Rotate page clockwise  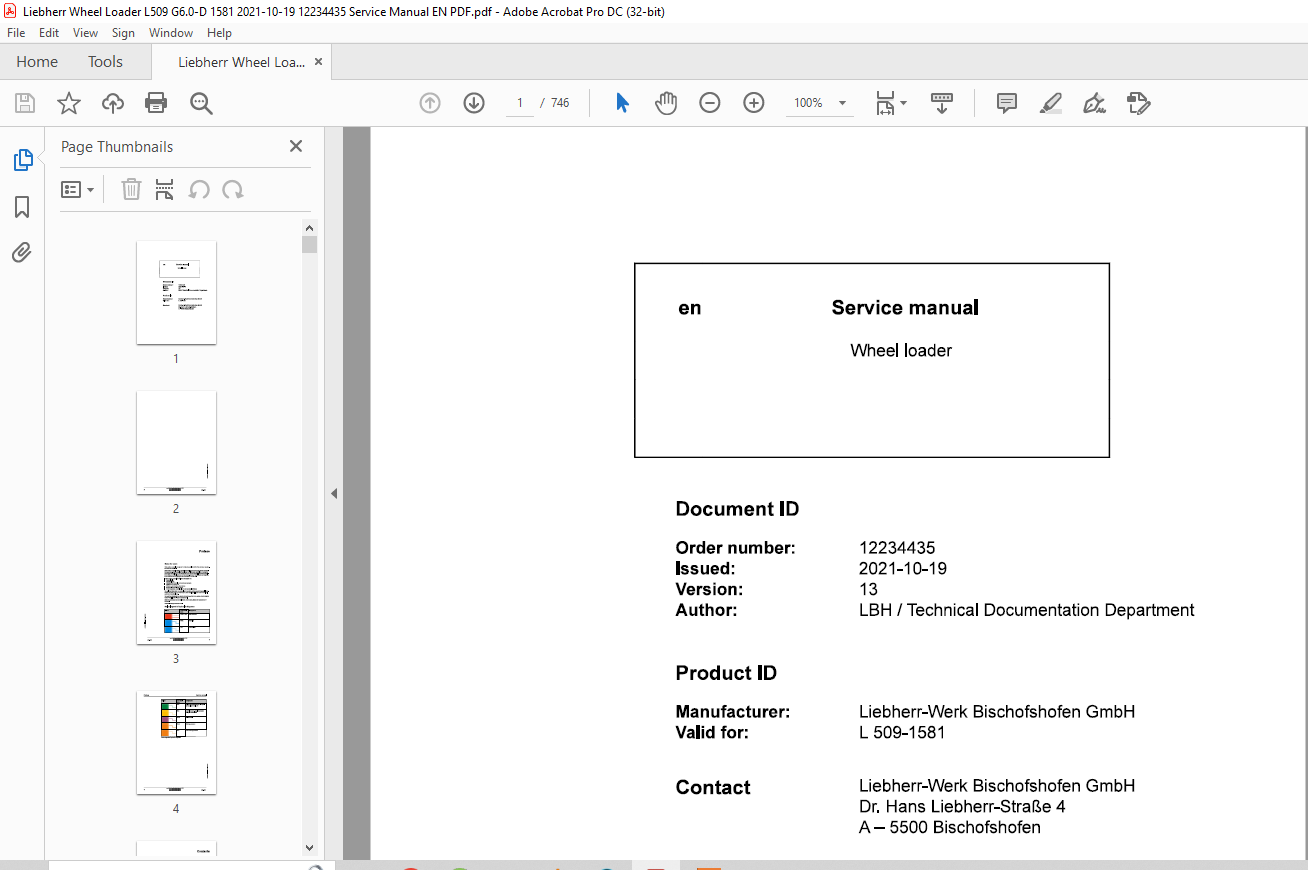(x=233, y=189)
